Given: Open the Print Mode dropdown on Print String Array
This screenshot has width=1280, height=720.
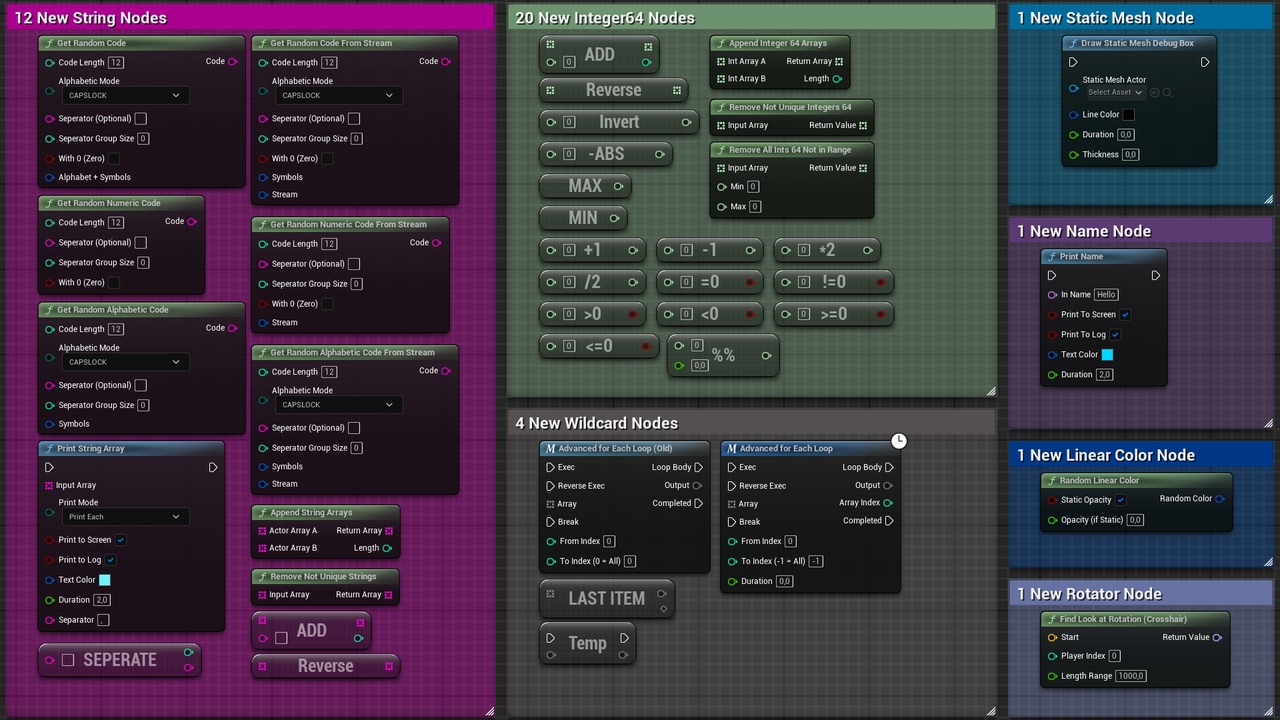Looking at the screenshot, I should click(x=123, y=516).
